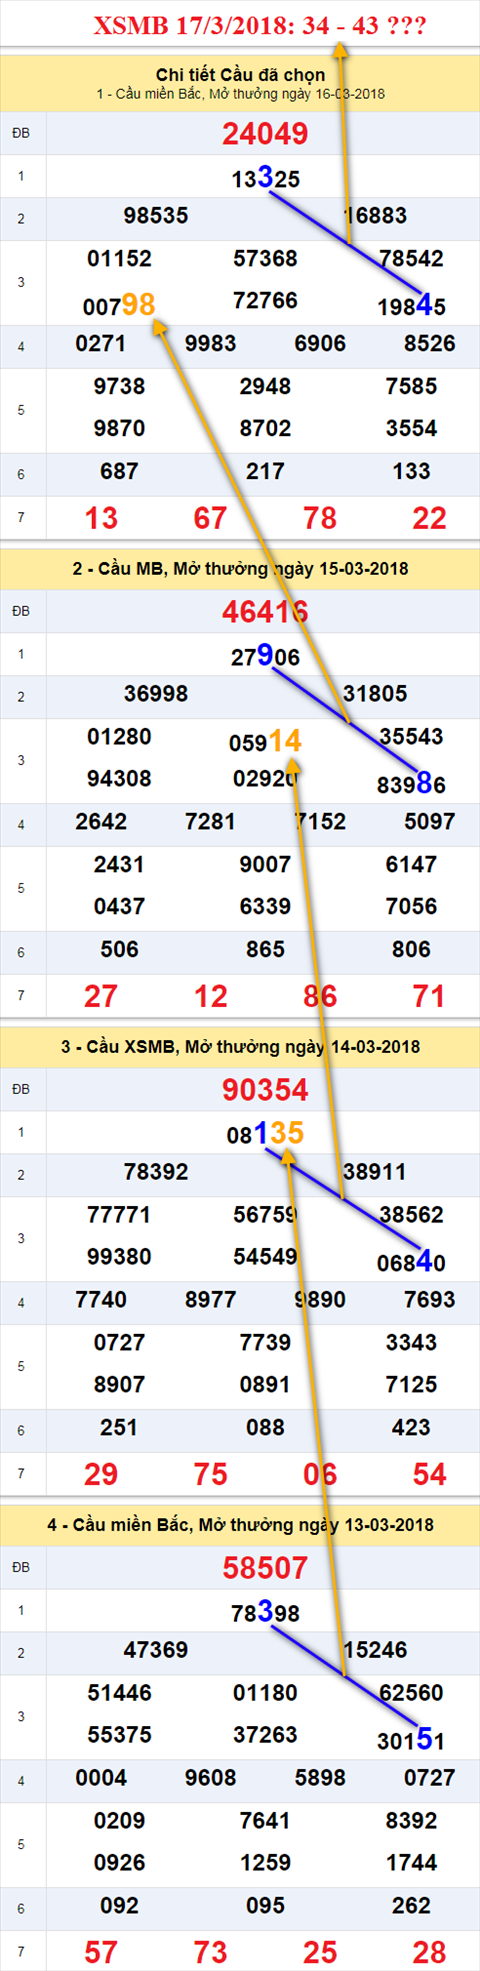Select fourth prize number 0004
This screenshot has width=480, height=1971.
pos(101,1777)
